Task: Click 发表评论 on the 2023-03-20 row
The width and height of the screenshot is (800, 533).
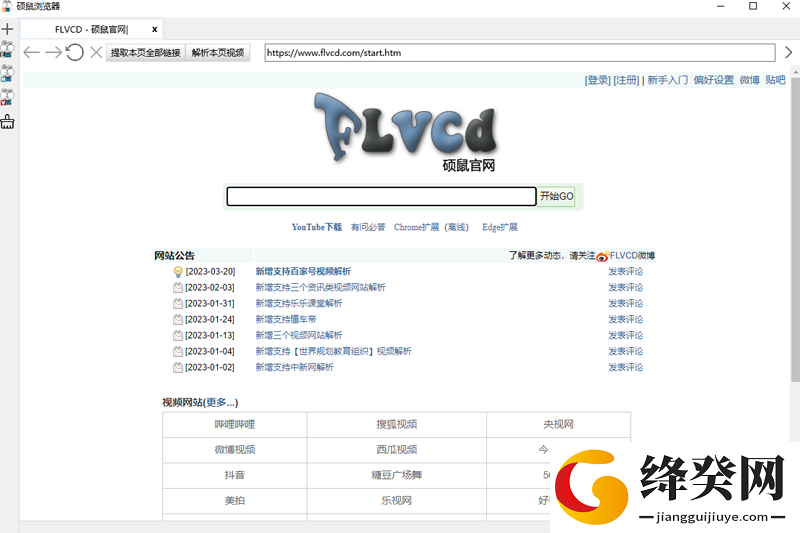Action: pos(626,271)
